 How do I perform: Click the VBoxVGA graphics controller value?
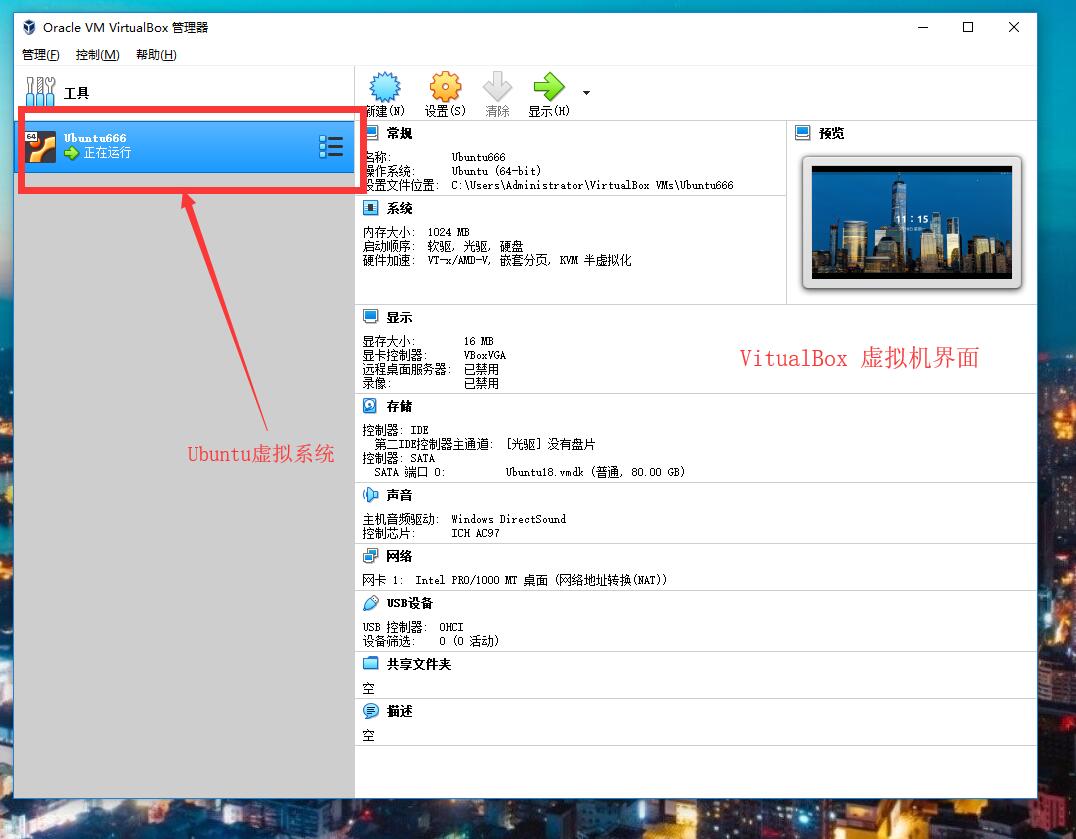click(484, 355)
